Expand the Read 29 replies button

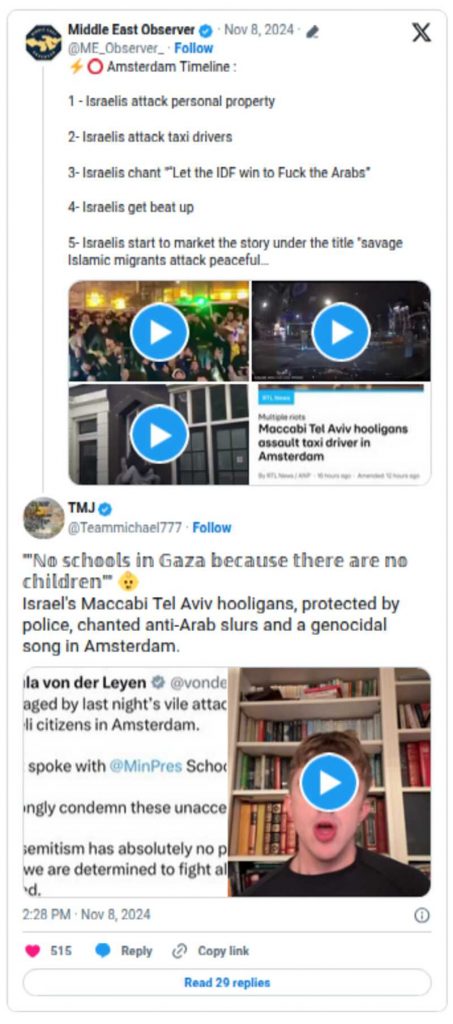coord(227,982)
